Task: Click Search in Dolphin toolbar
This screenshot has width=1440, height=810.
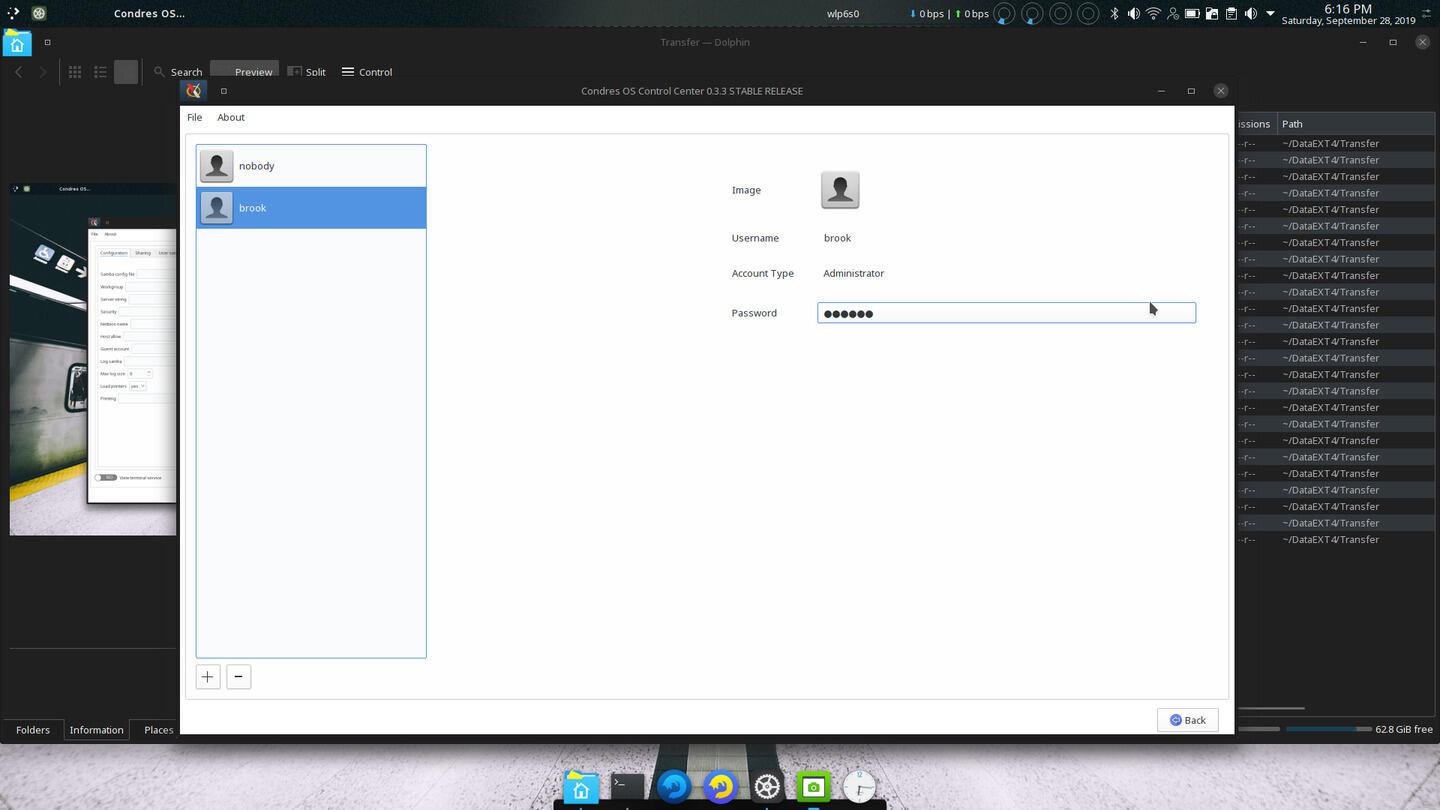Action: 178,72
